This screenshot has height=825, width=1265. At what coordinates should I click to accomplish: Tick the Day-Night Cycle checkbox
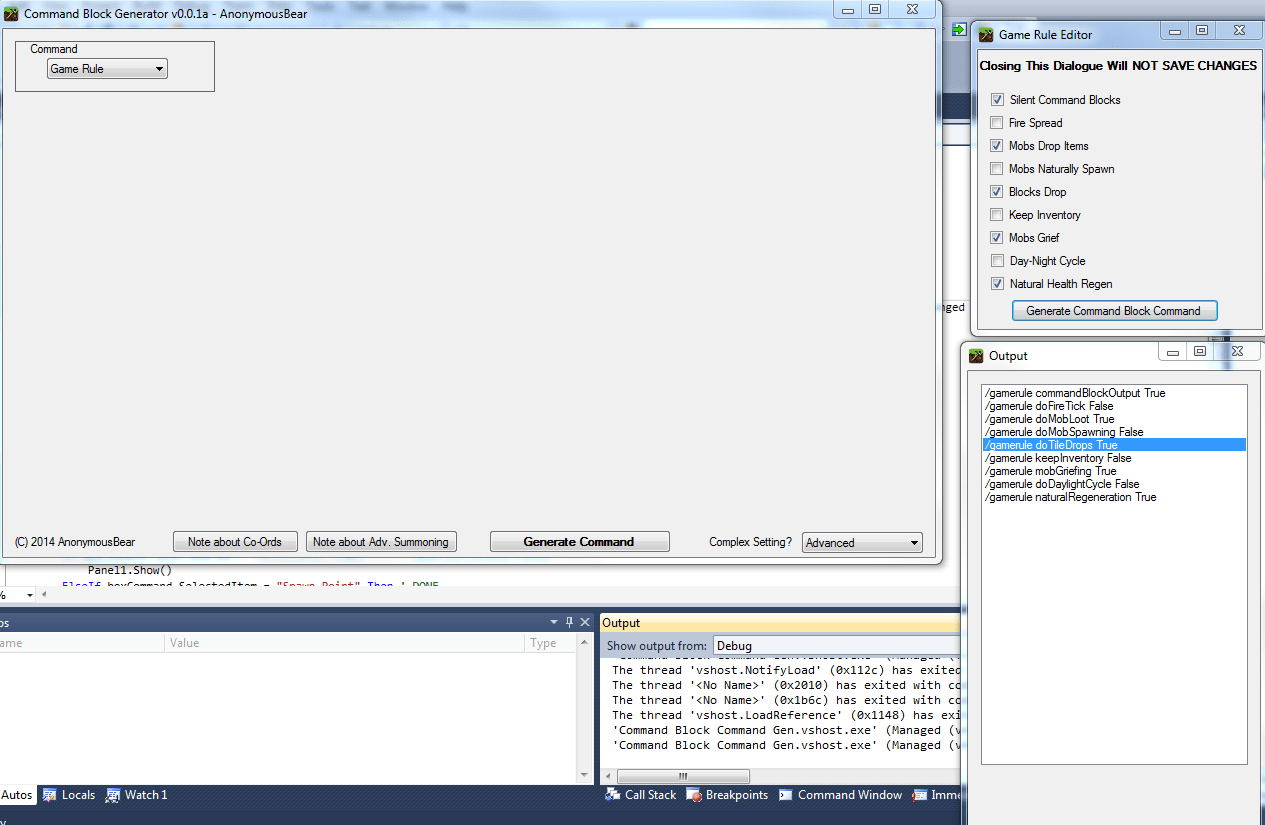click(x=997, y=261)
